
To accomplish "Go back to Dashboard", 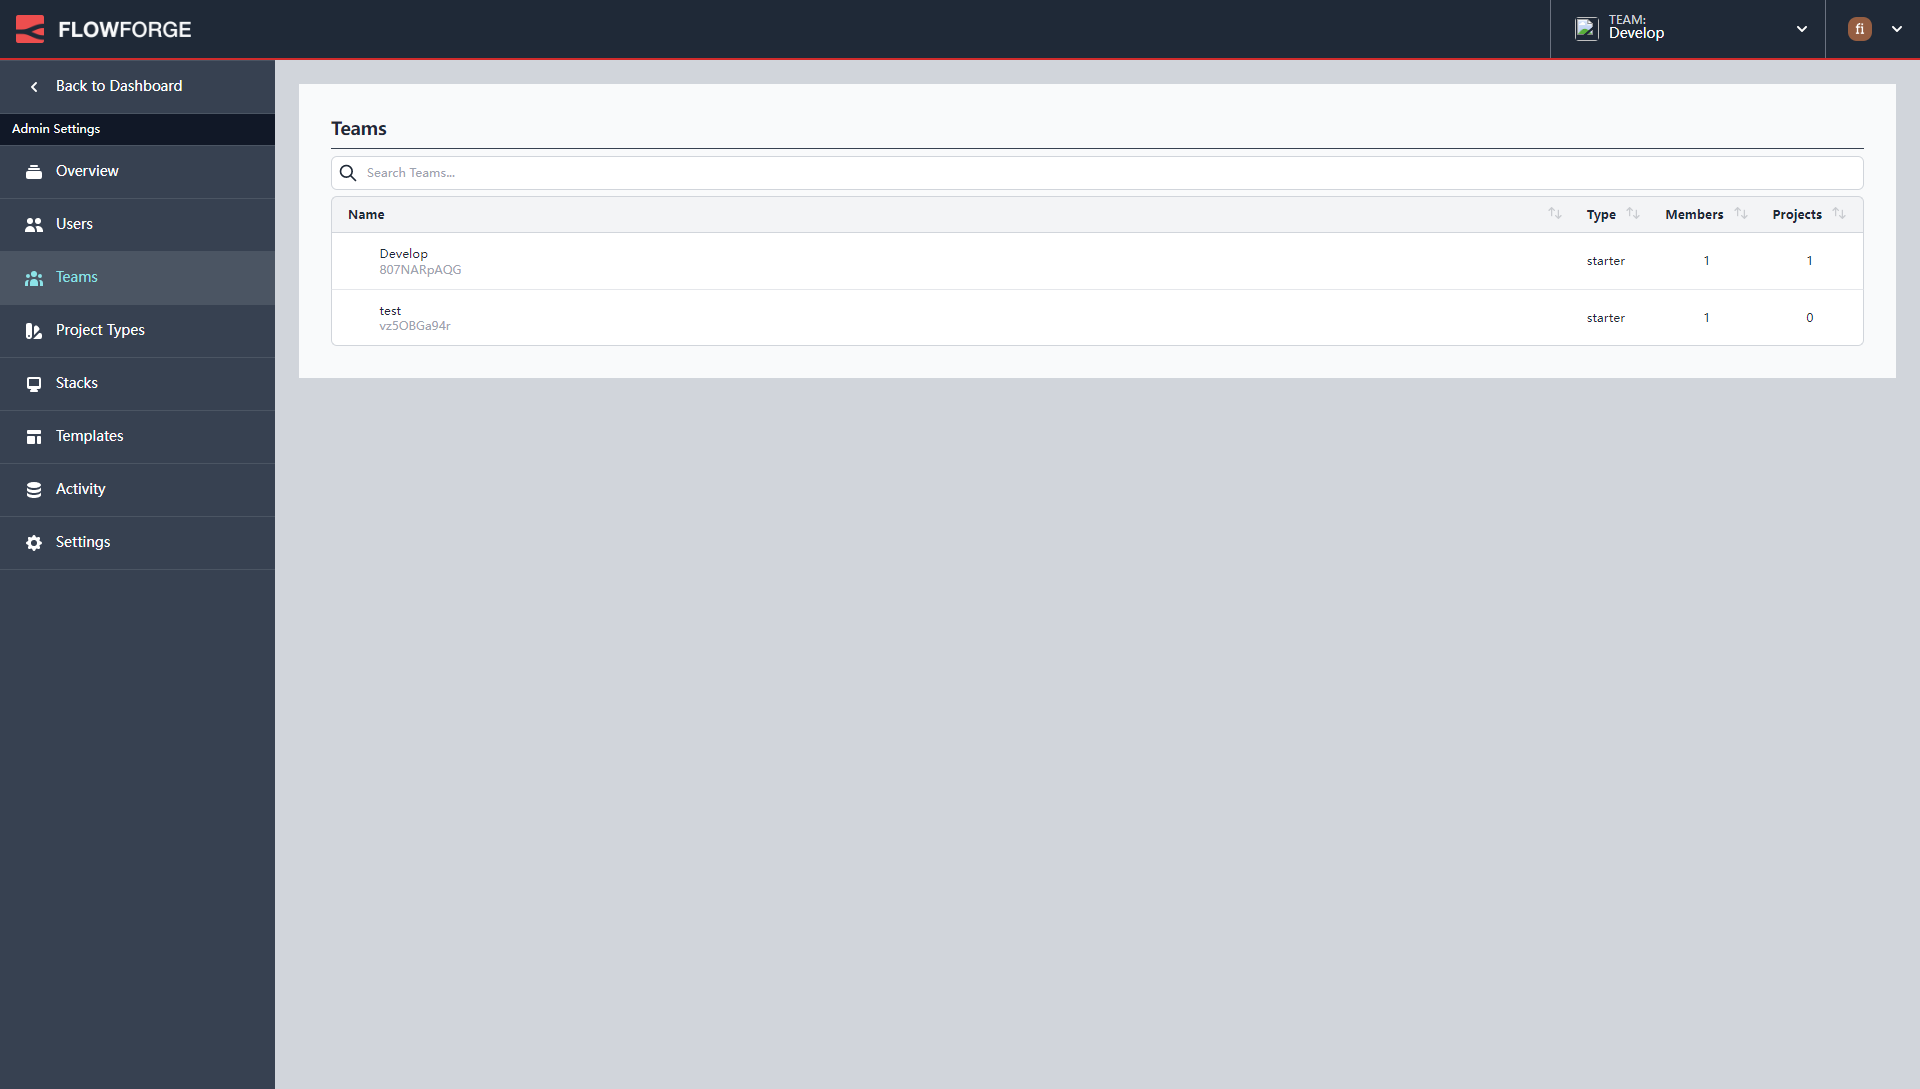I will 118,86.
